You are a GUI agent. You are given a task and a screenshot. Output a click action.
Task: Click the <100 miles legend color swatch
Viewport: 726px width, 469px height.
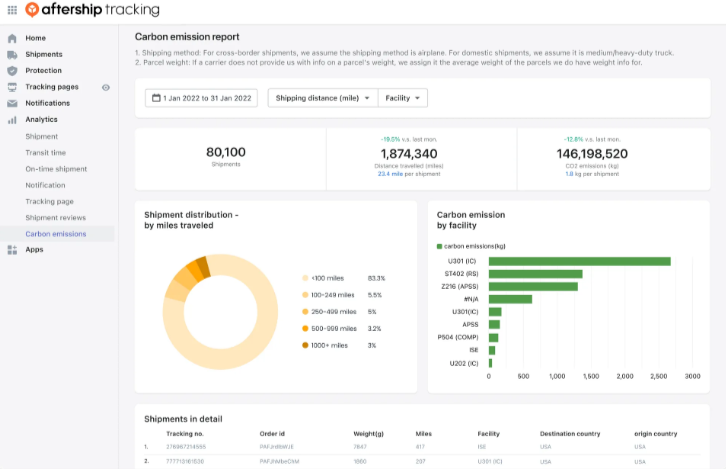point(305,278)
